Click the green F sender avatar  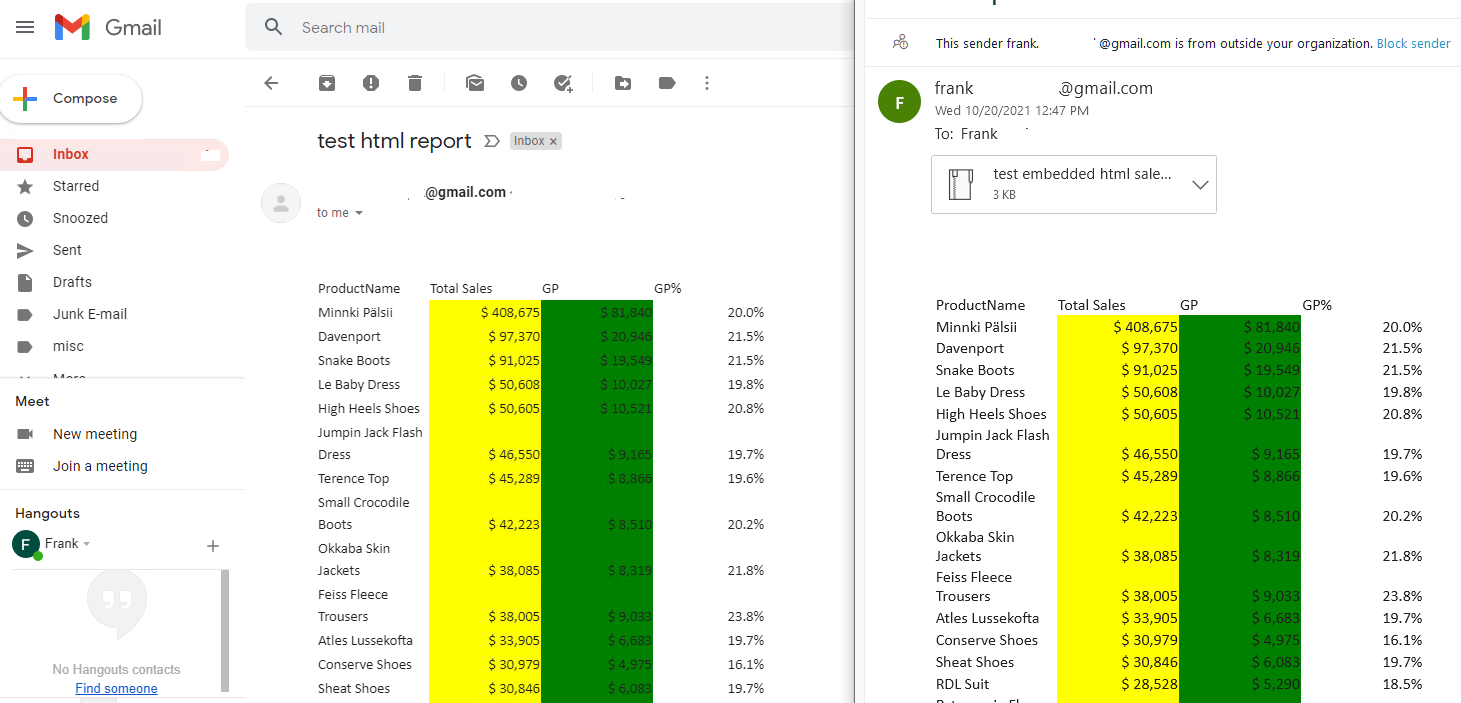899,102
